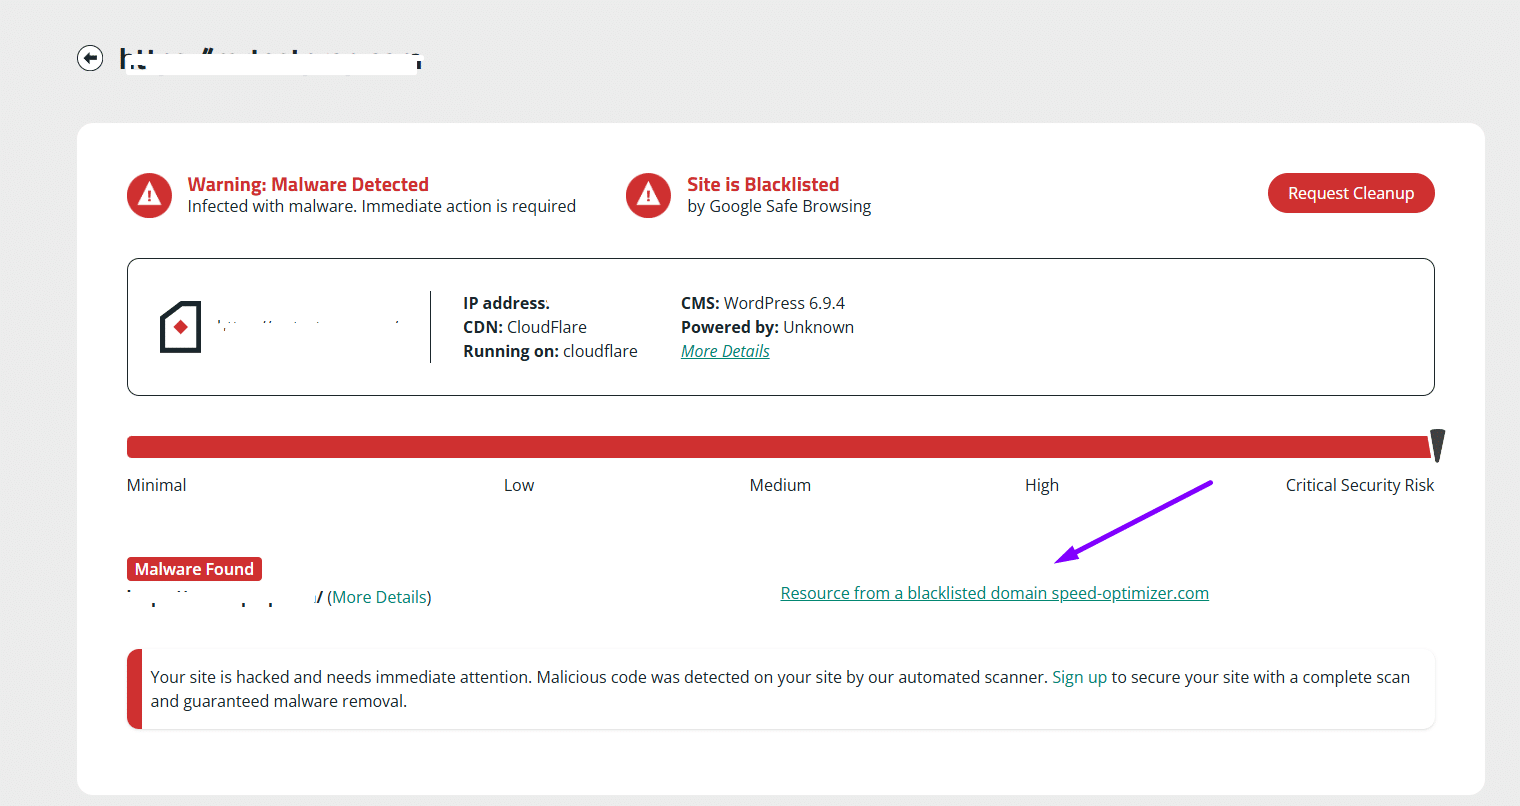This screenshot has height=806, width=1520.
Task: Click the Critical Security Risk label
Action: coord(1360,485)
